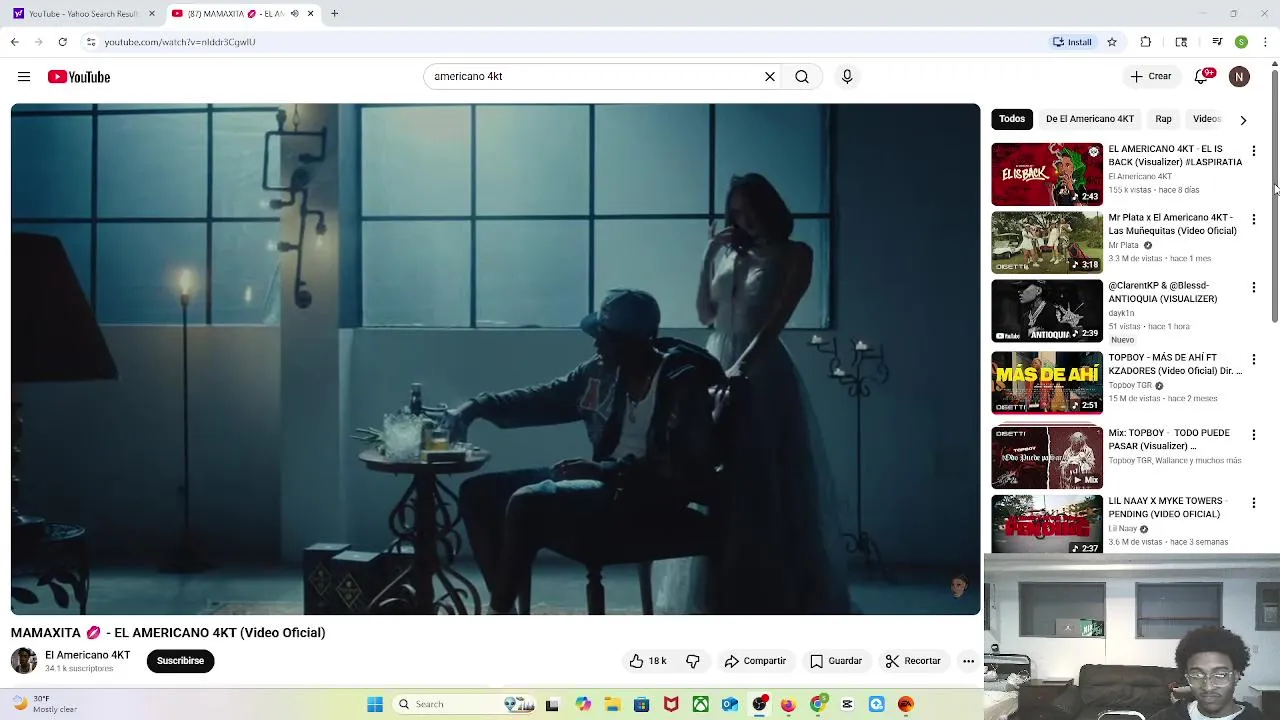Mute the MAMAXITA tab audio icon
This screenshot has width=1280, height=720.
pos(294,14)
